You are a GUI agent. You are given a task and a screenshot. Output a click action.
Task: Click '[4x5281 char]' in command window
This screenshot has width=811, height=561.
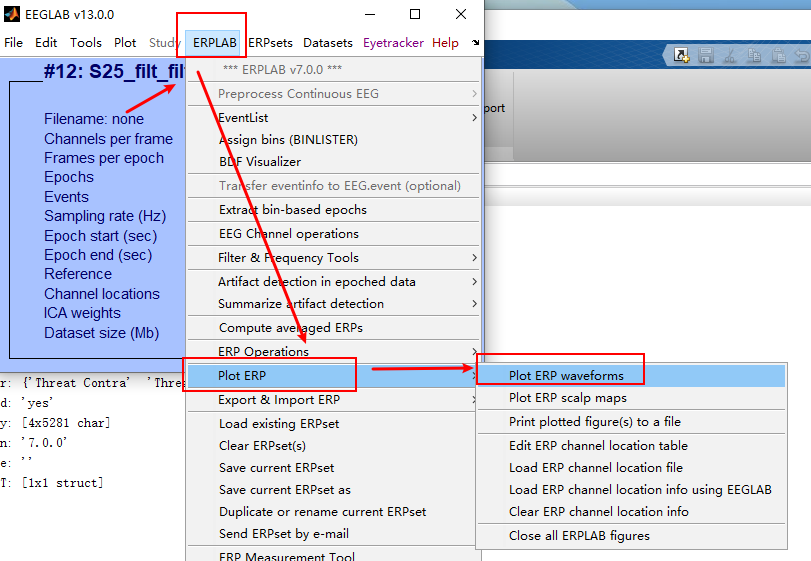pos(66,423)
